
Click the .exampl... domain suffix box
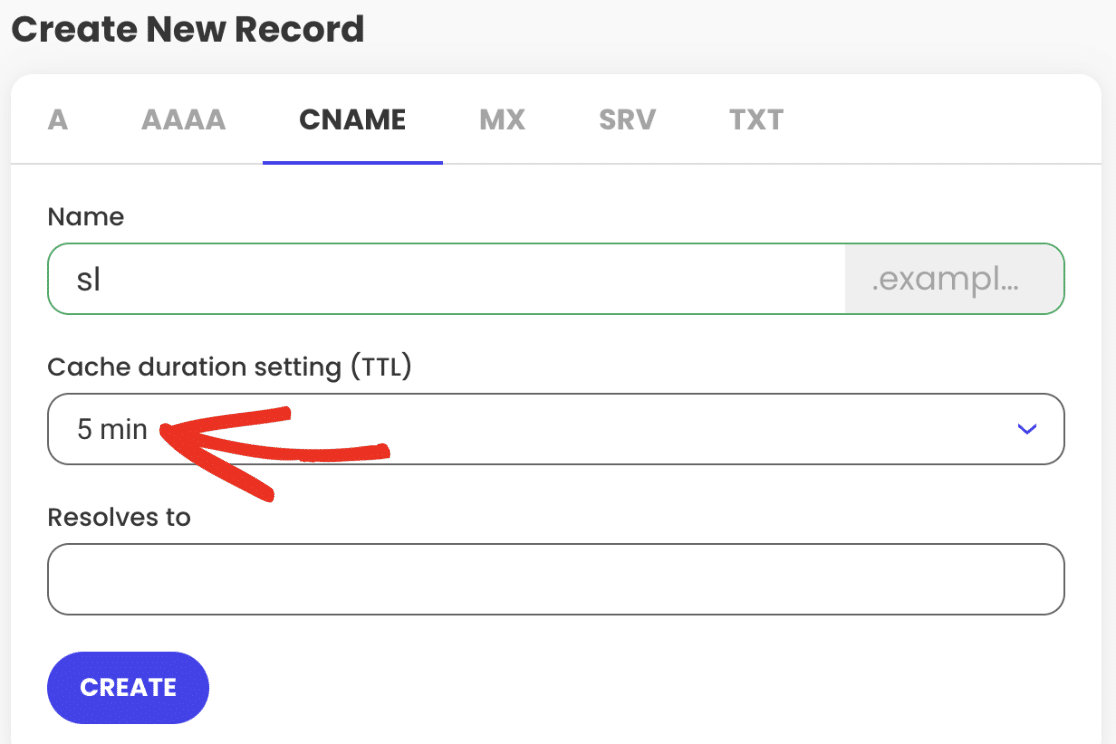click(x=954, y=278)
